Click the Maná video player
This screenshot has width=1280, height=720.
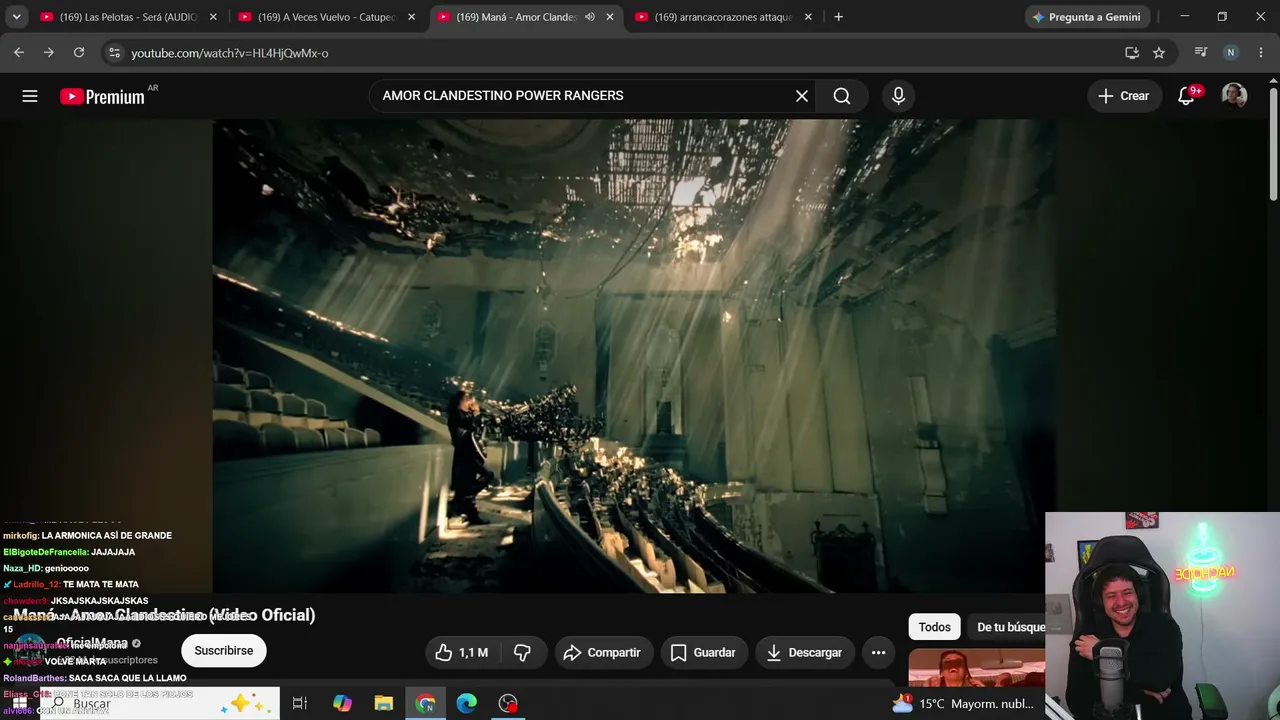634,356
